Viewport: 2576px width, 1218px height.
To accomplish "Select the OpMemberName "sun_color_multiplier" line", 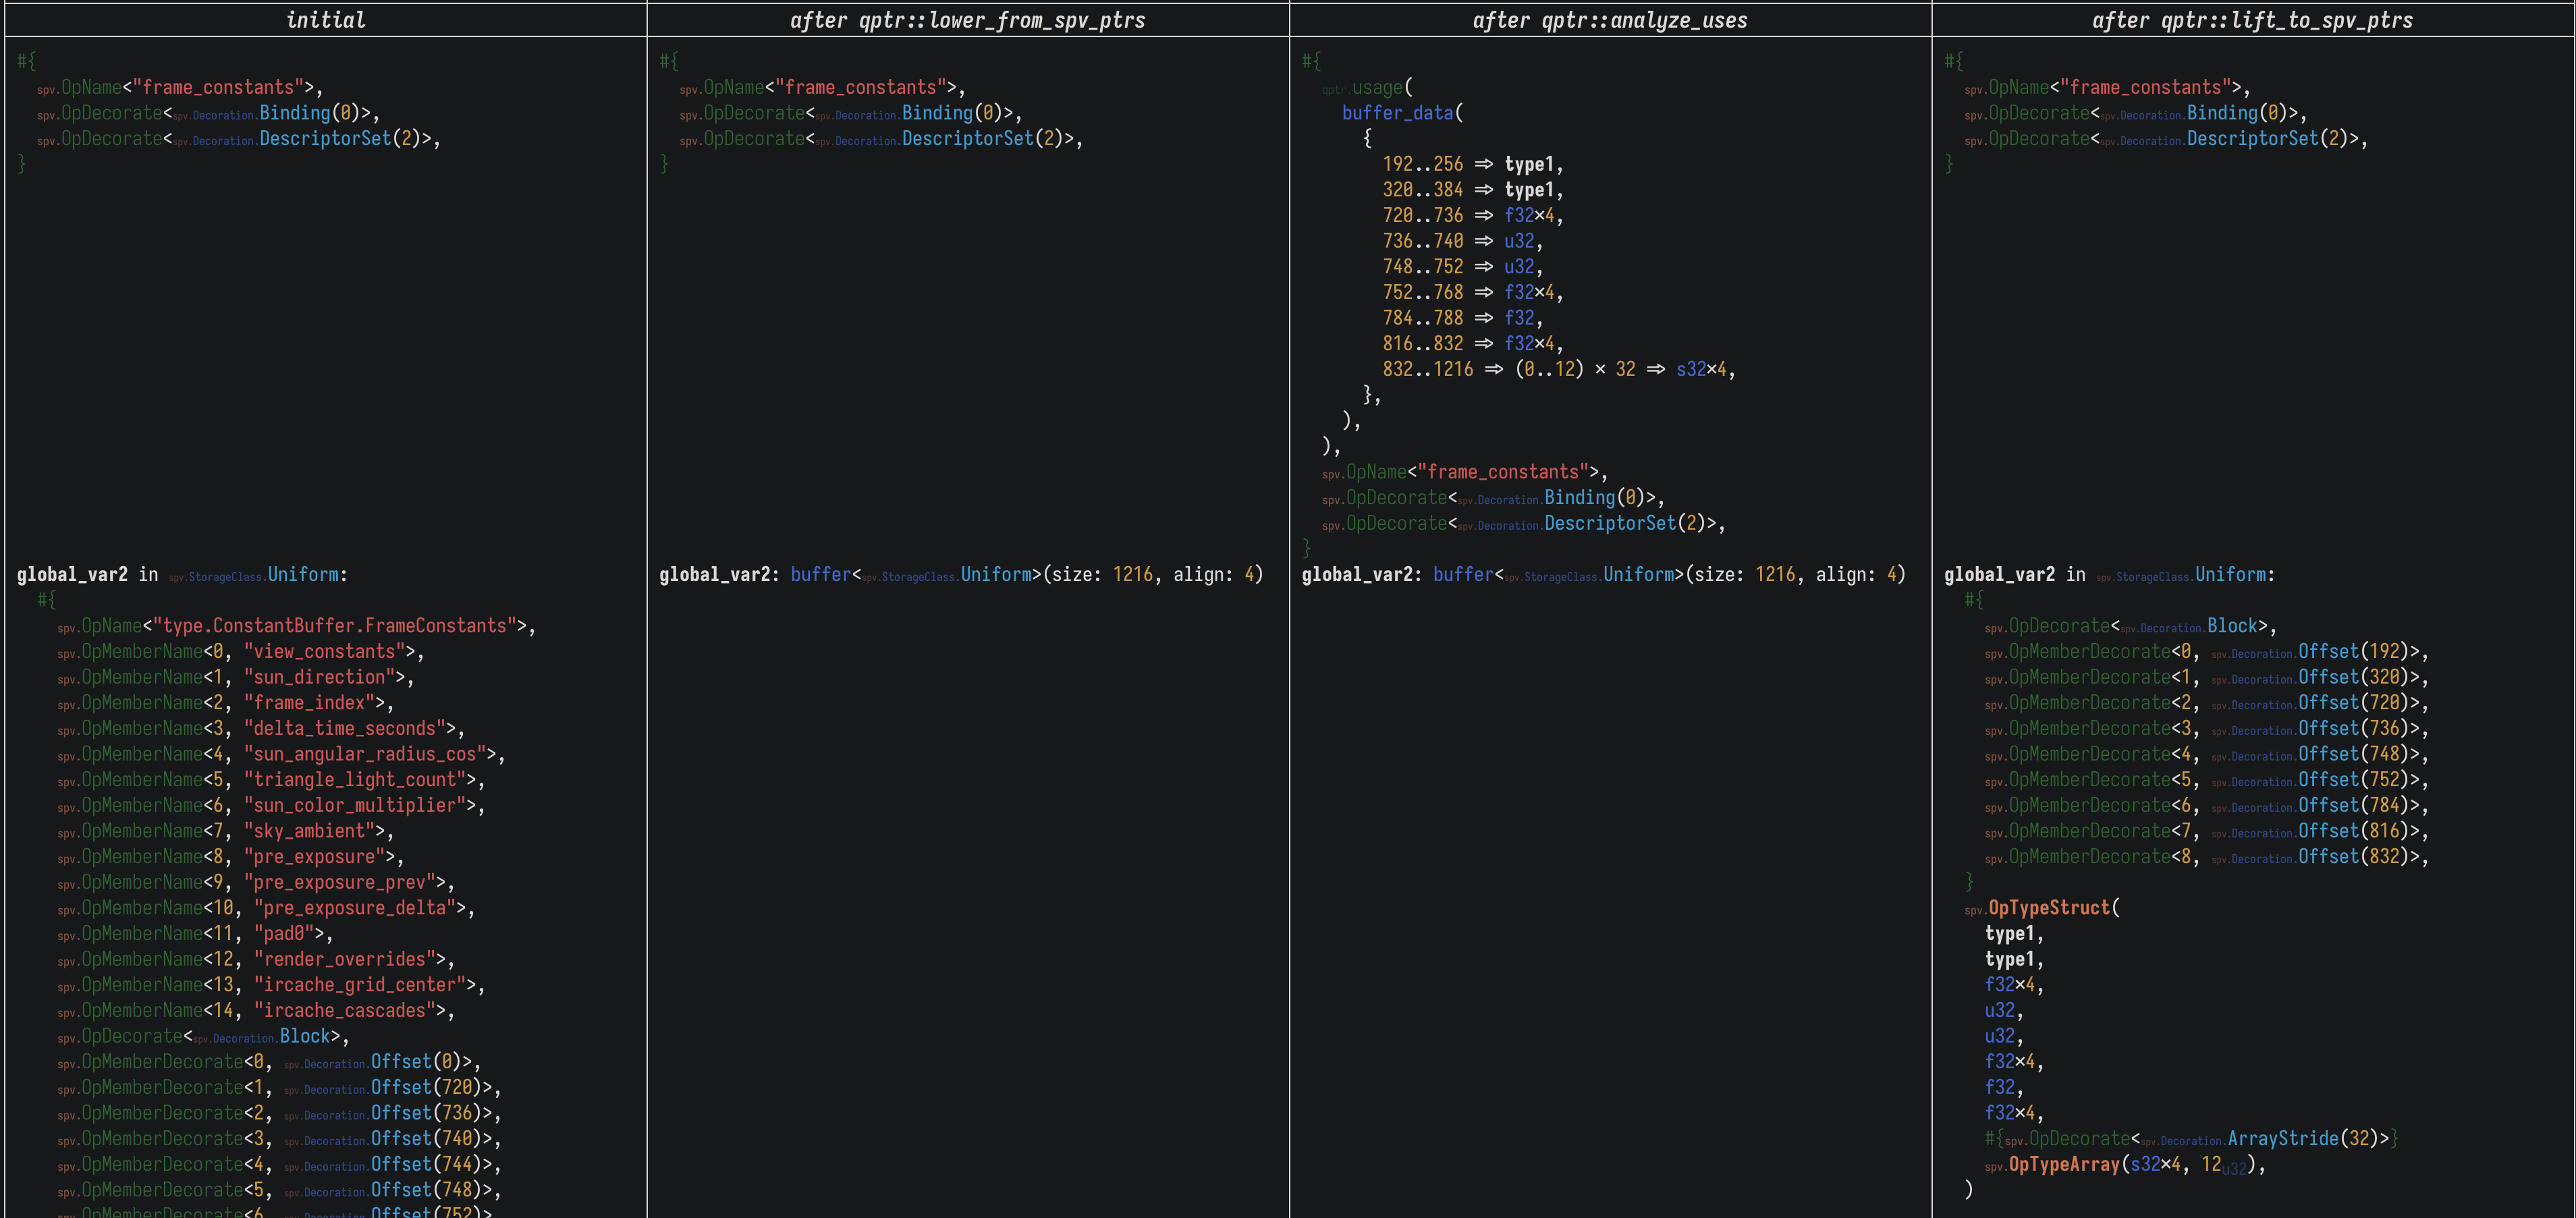I will coord(271,806).
